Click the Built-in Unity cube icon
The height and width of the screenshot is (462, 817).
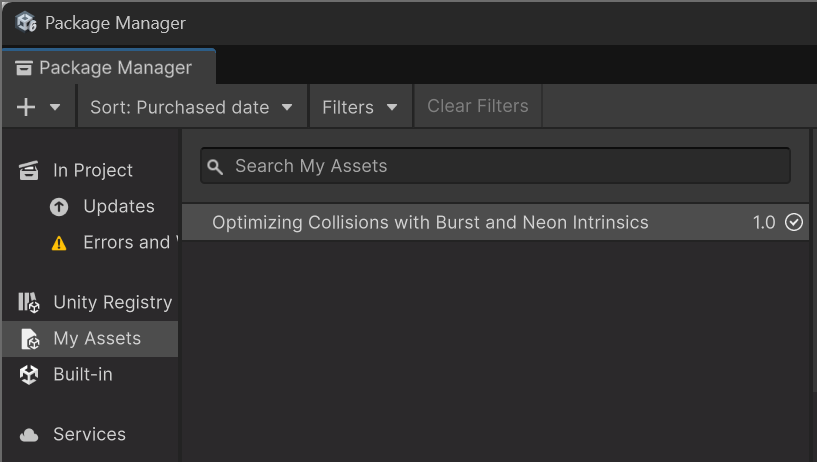(x=29, y=375)
